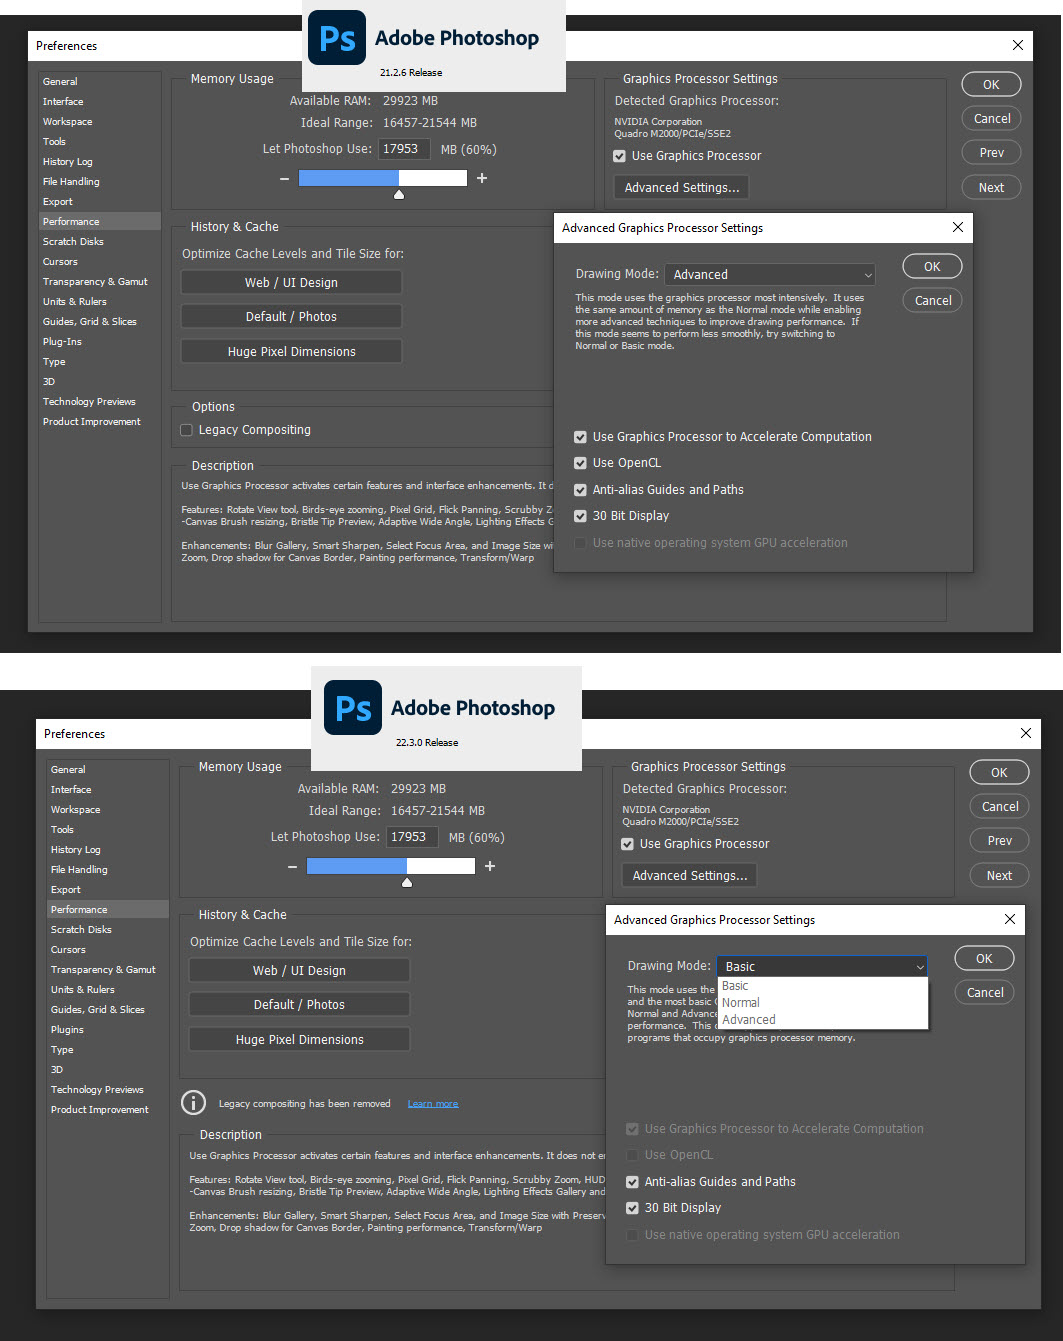Click the minus memory icon in 22.3.0 Preferences
Image resolution: width=1063 pixels, height=1341 pixels.
point(292,866)
